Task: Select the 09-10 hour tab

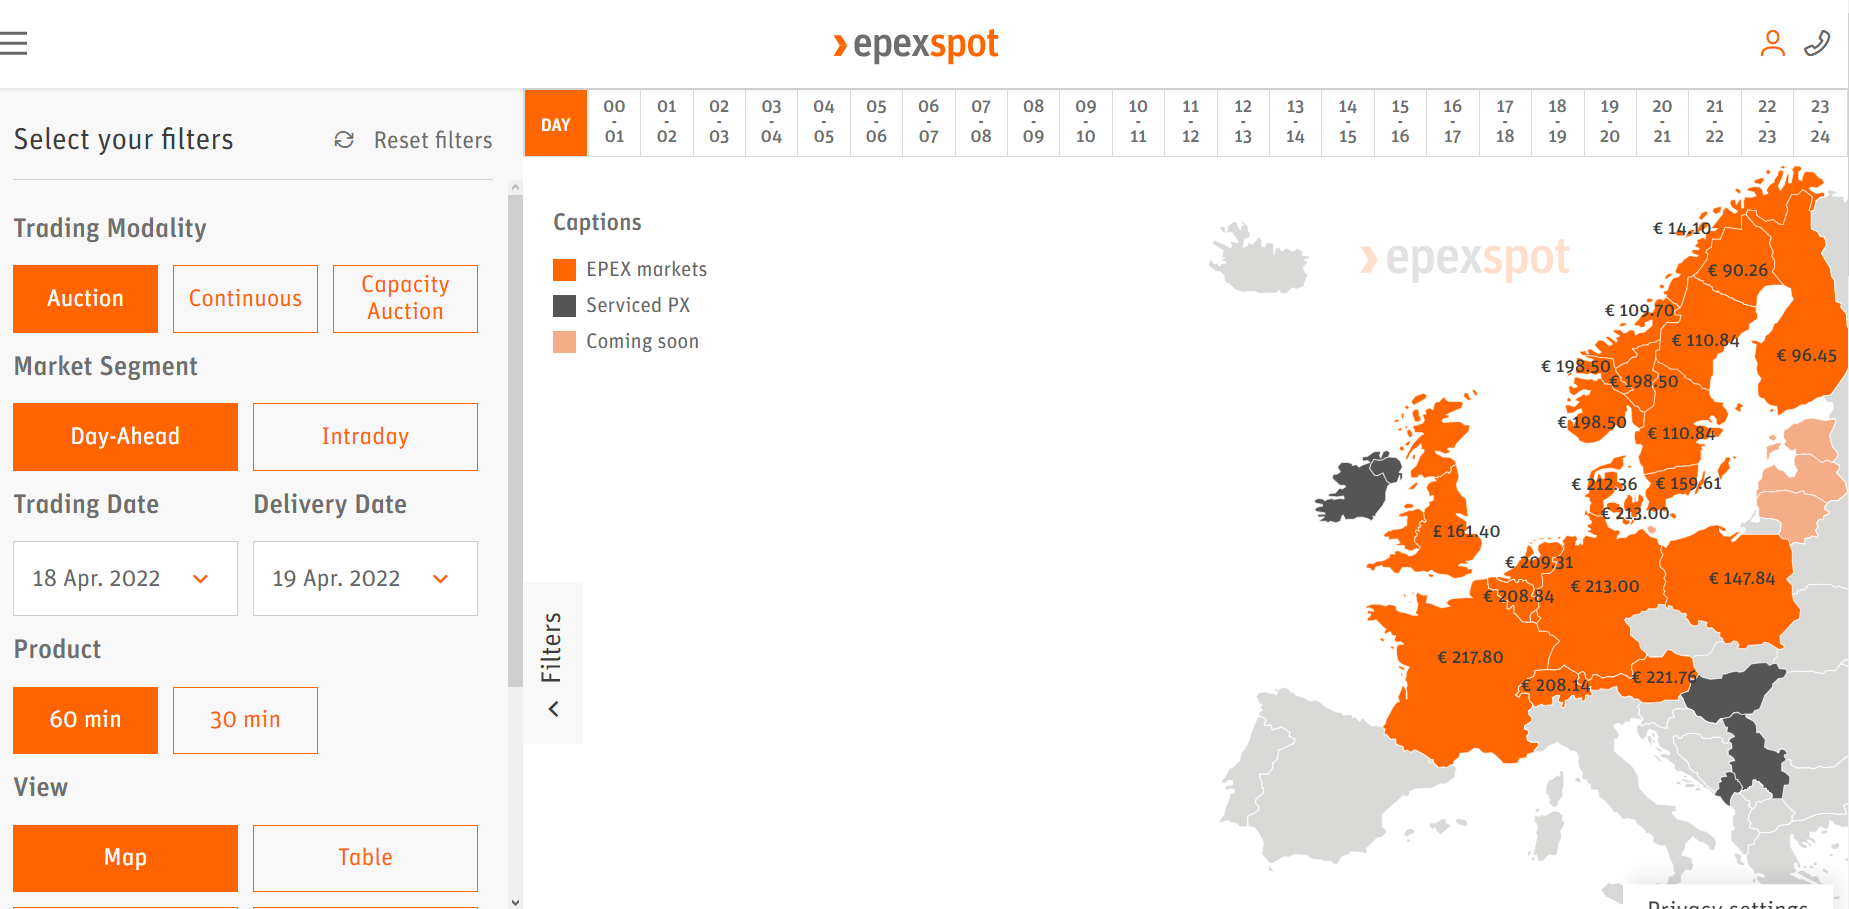Action: click(x=1086, y=122)
